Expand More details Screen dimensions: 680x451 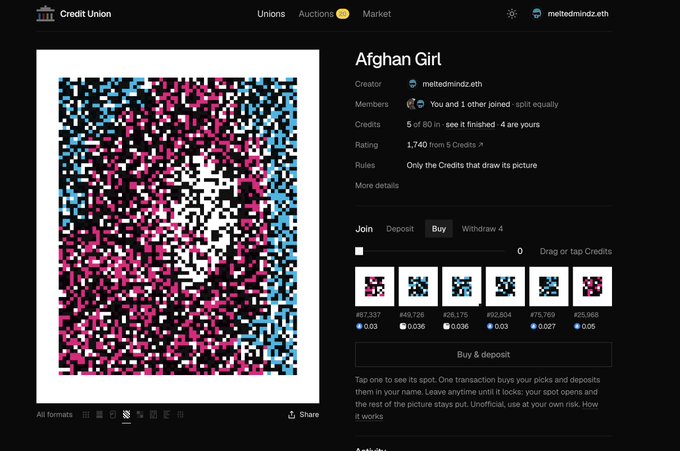coord(376,185)
